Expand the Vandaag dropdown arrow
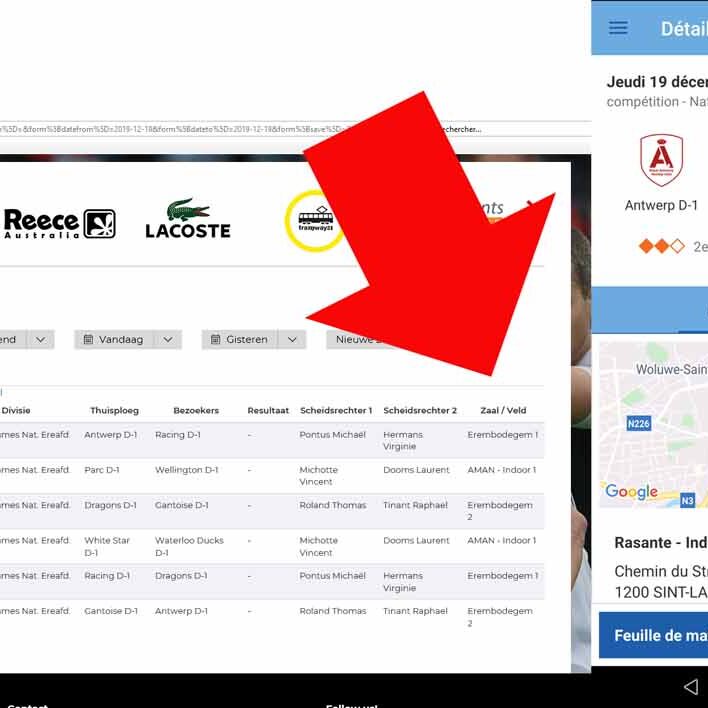 pyautogui.click(x=168, y=340)
